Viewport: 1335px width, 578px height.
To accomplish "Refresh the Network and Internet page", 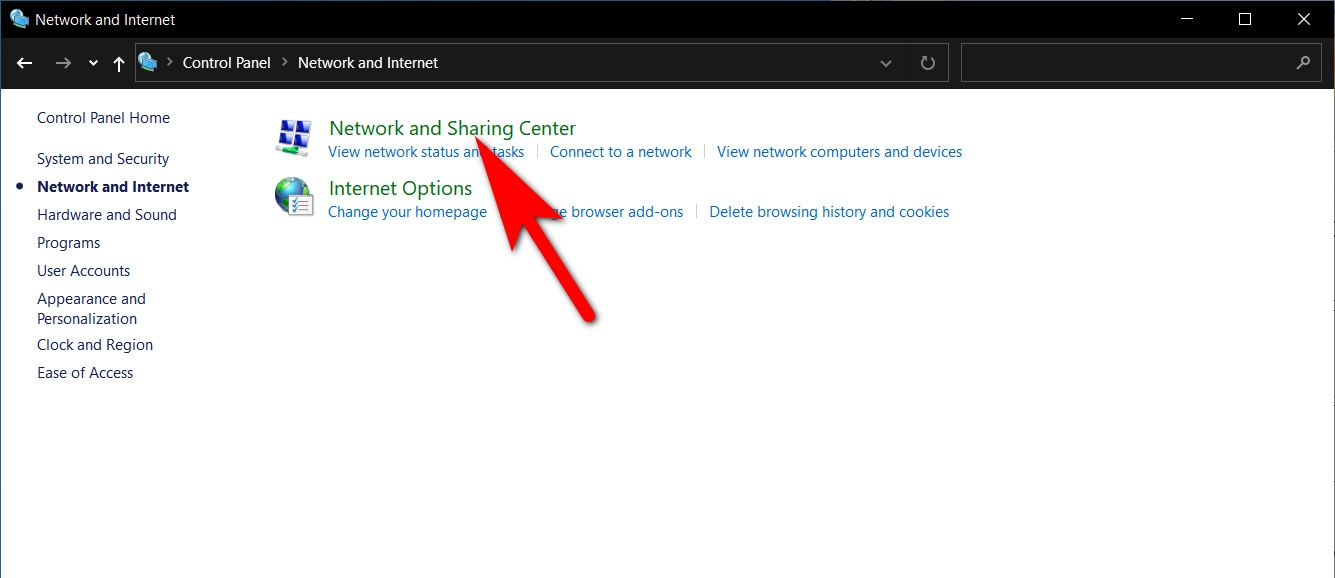I will click(x=928, y=63).
